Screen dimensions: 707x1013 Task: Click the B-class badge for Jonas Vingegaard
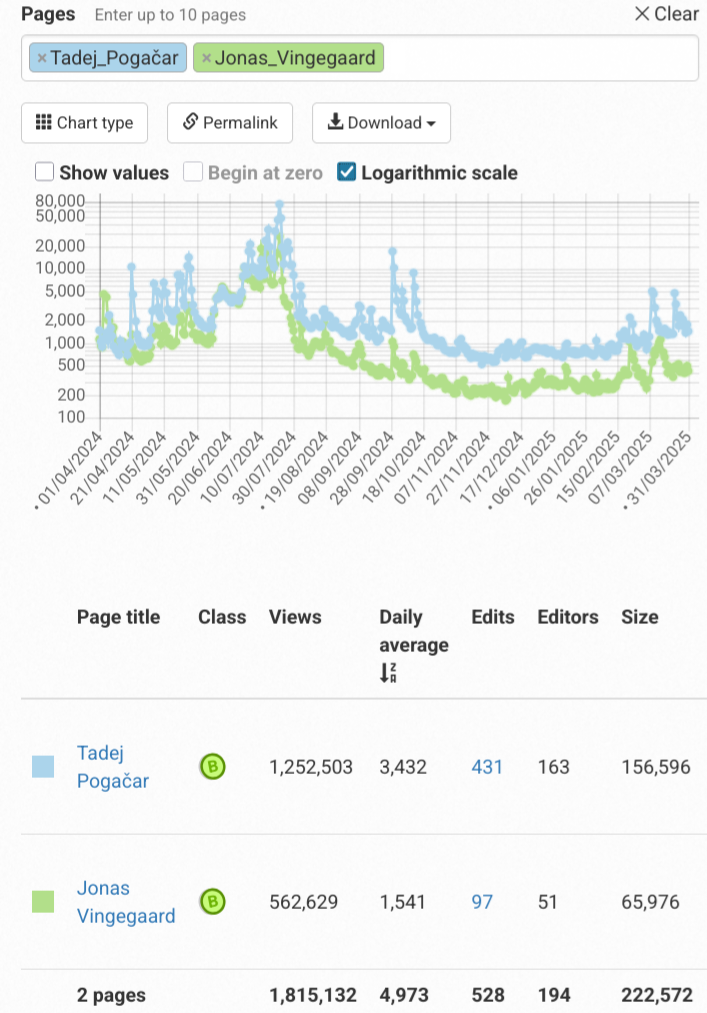(x=213, y=902)
